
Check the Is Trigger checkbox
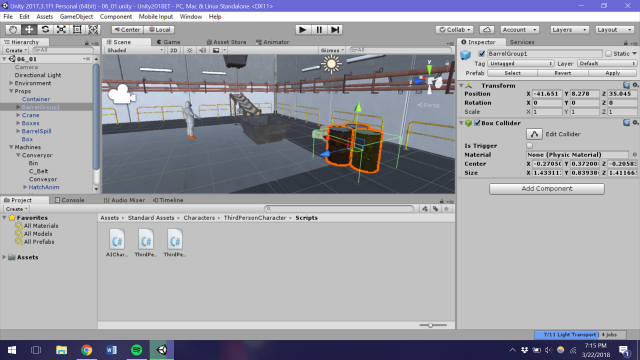coord(529,145)
